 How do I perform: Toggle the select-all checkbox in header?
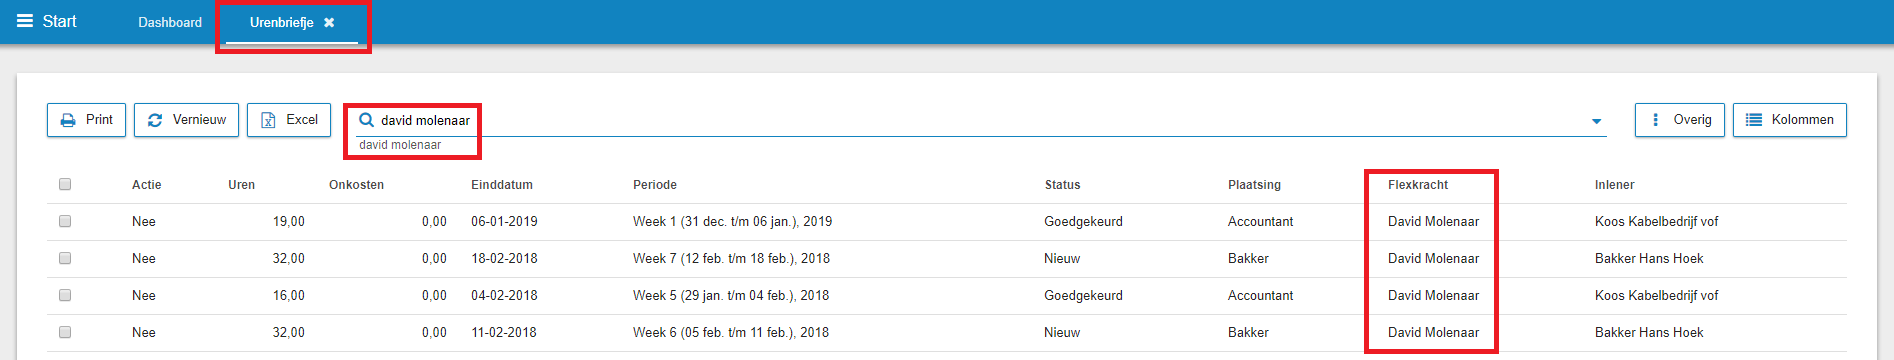(x=65, y=184)
